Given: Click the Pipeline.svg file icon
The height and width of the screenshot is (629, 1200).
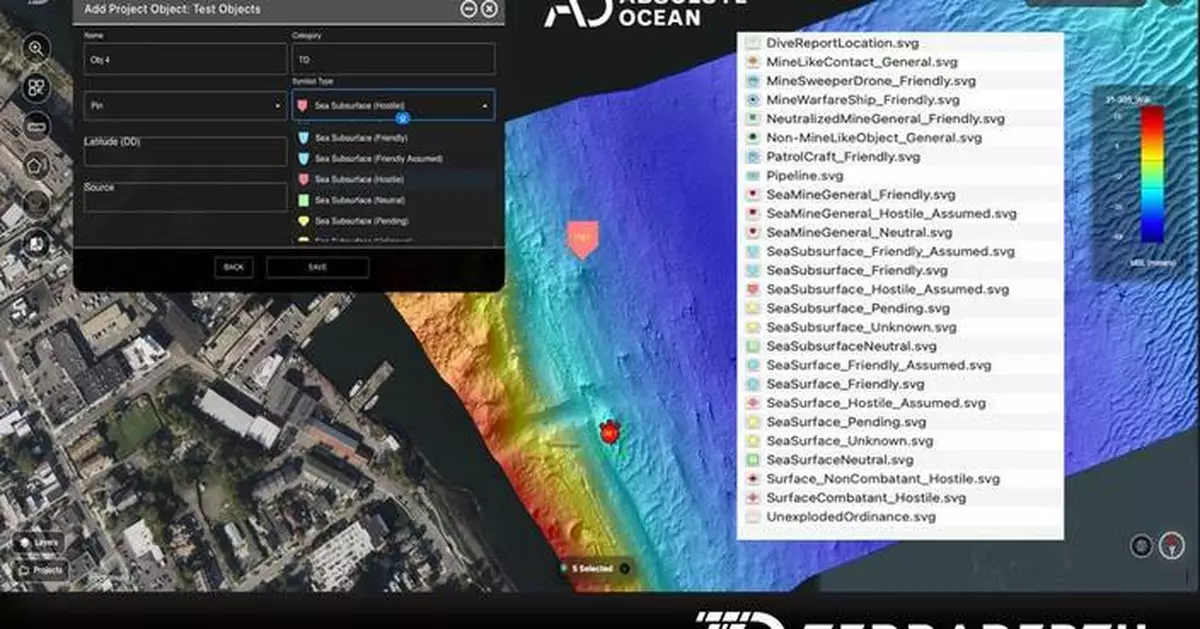Looking at the screenshot, I should point(754,176).
